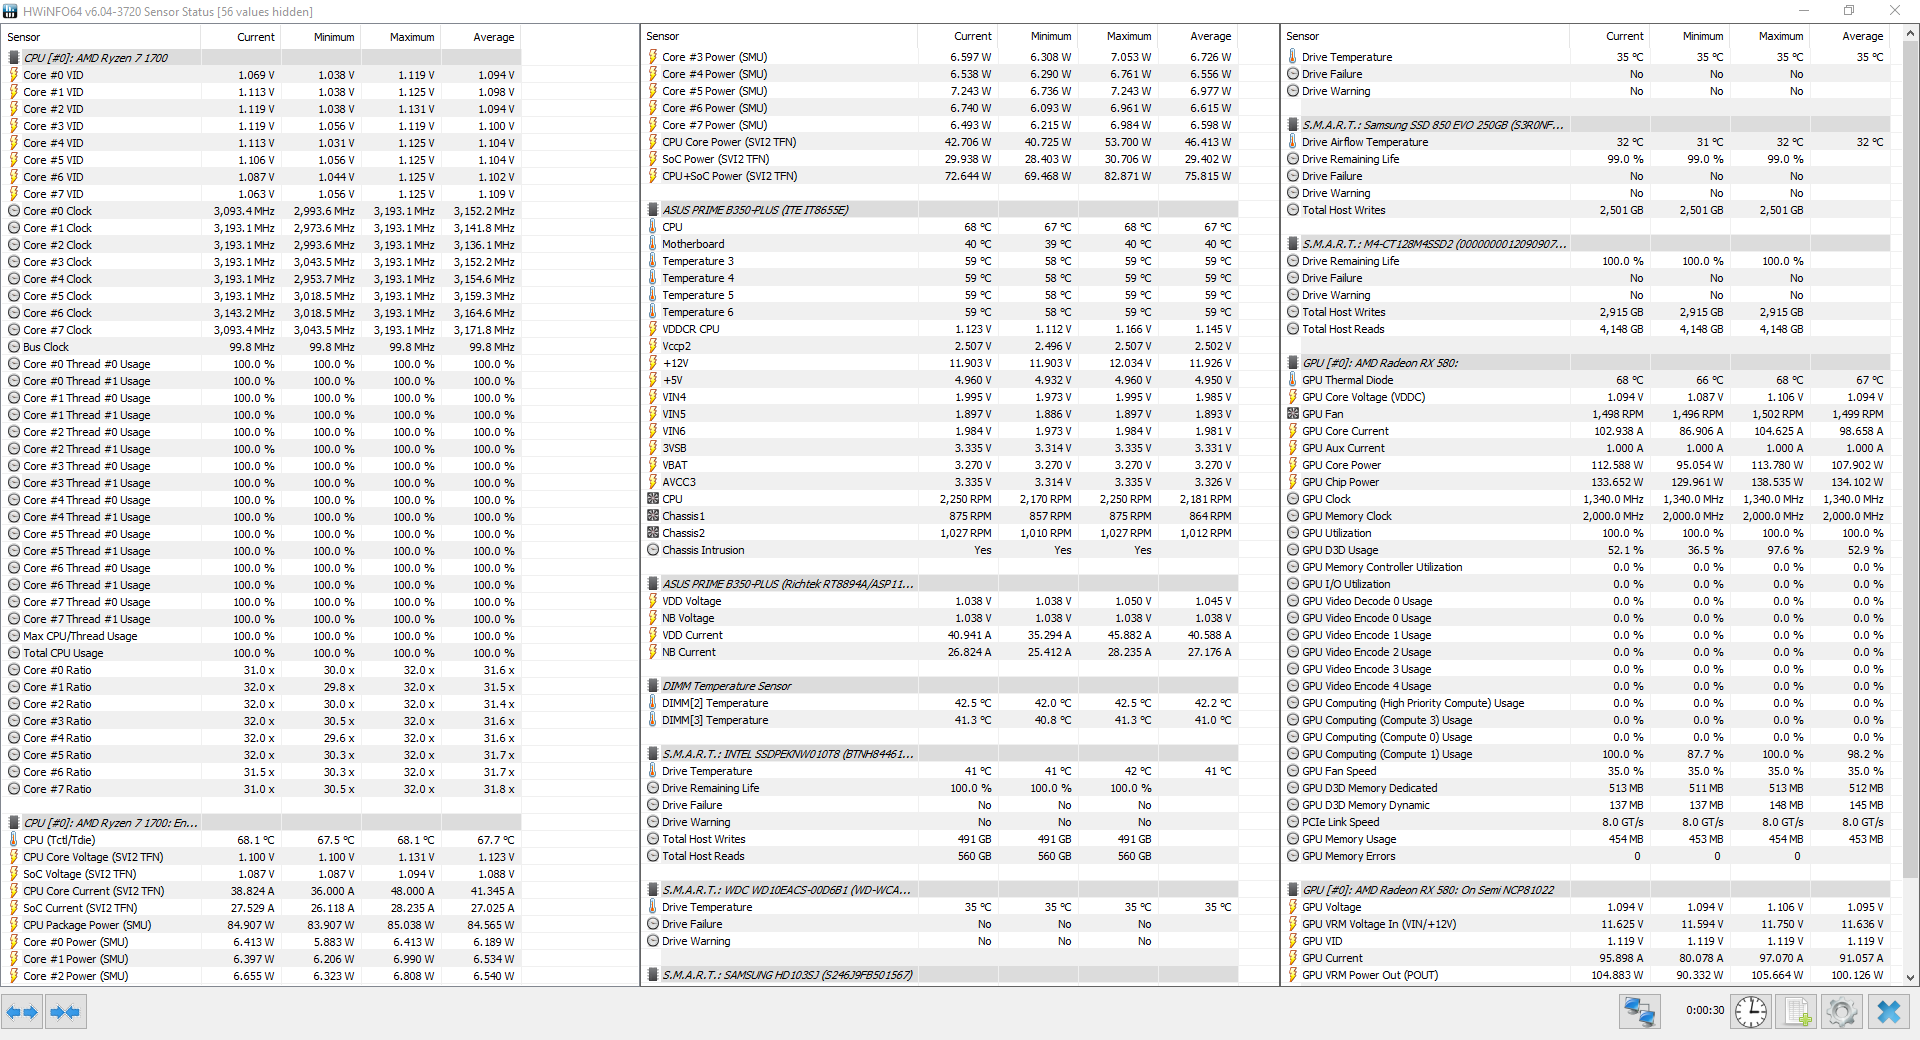Select the S.M.A.R.T.: SAMSUNG HD103SJ group header
The height and width of the screenshot is (1040, 1920).
coord(940,975)
